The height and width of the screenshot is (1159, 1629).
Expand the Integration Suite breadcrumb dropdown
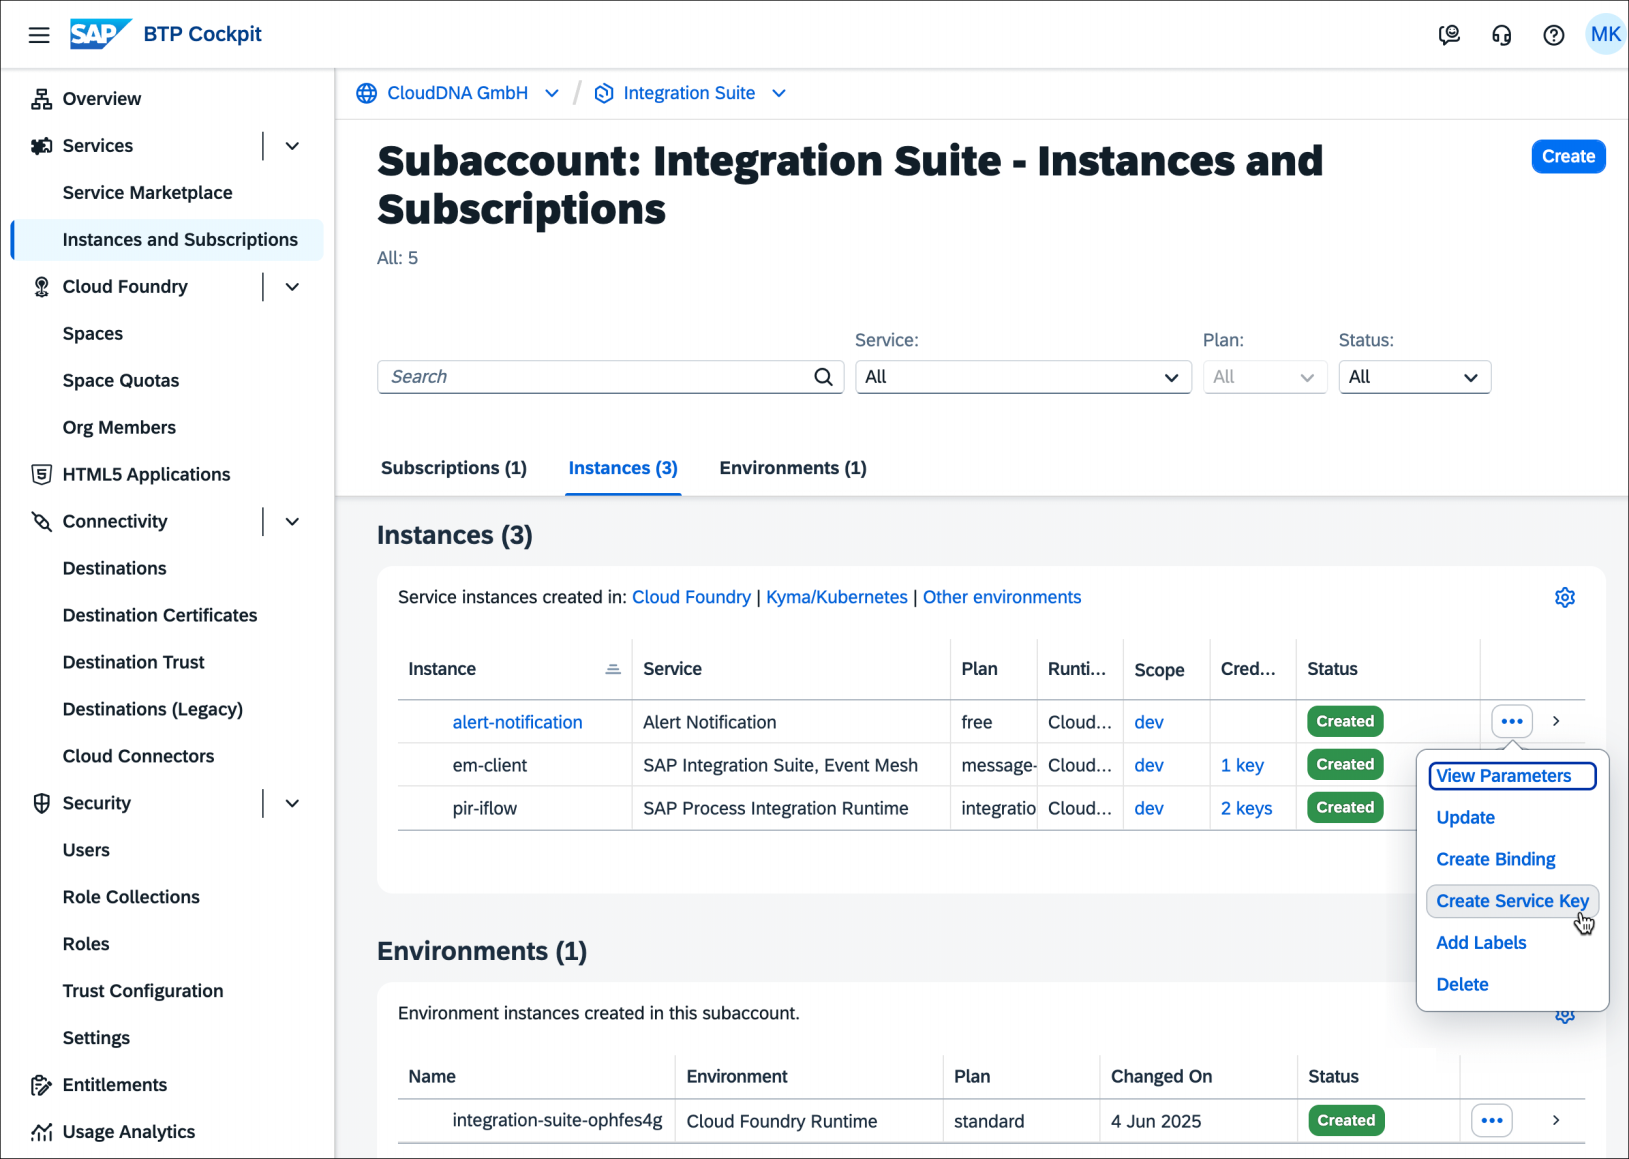(779, 93)
